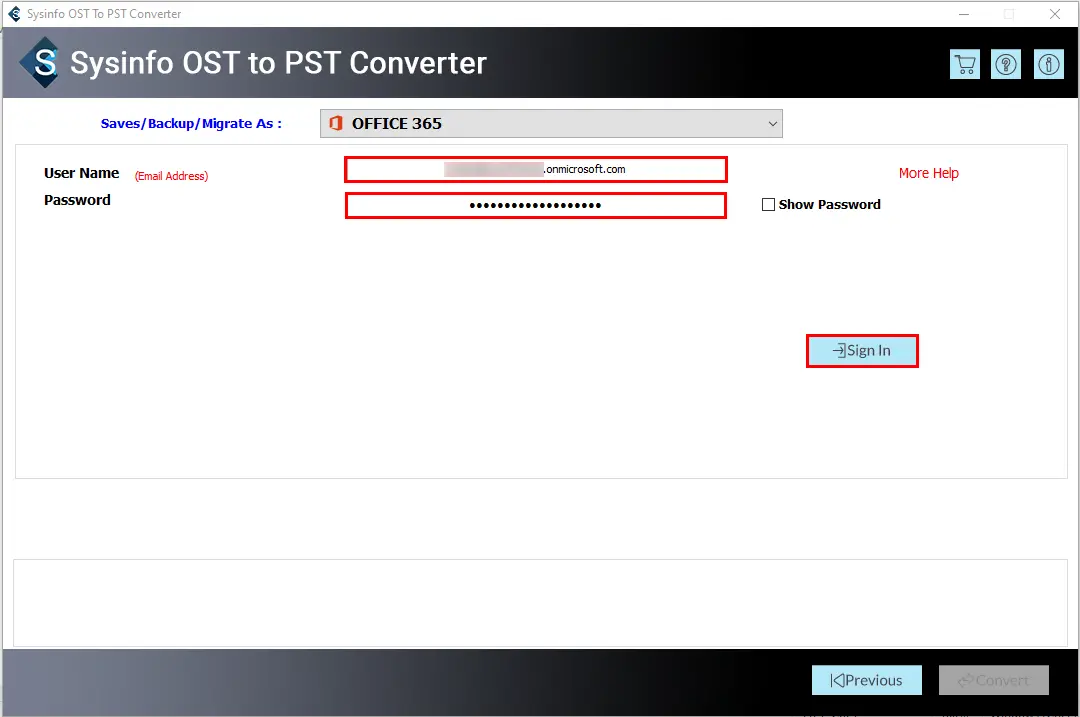Click the User Name email field
The image size is (1080, 717).
coord(536,169)
